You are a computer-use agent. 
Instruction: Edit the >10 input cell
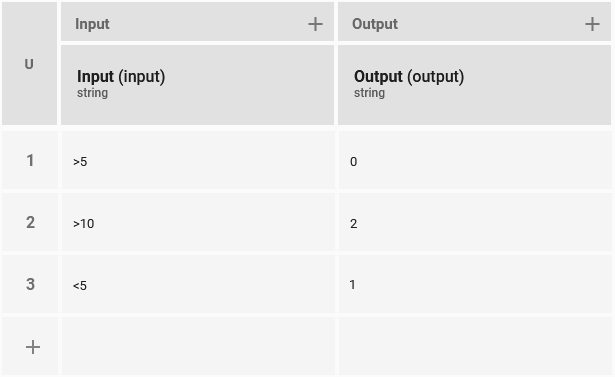pos(198,222)
